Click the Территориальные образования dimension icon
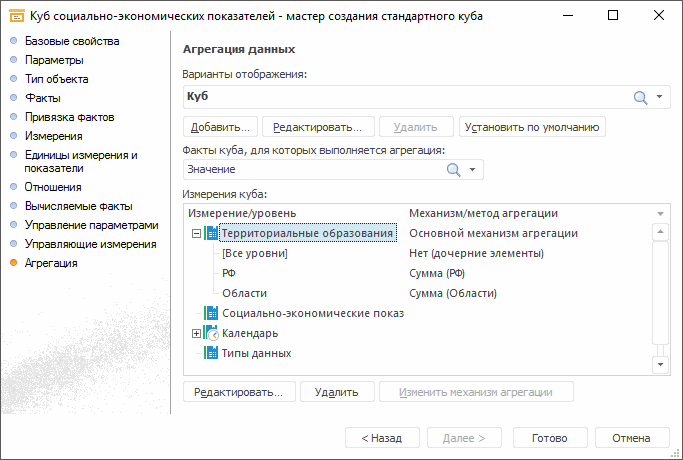Viewport: 683px width, 460px height. [x=211, y=233]
